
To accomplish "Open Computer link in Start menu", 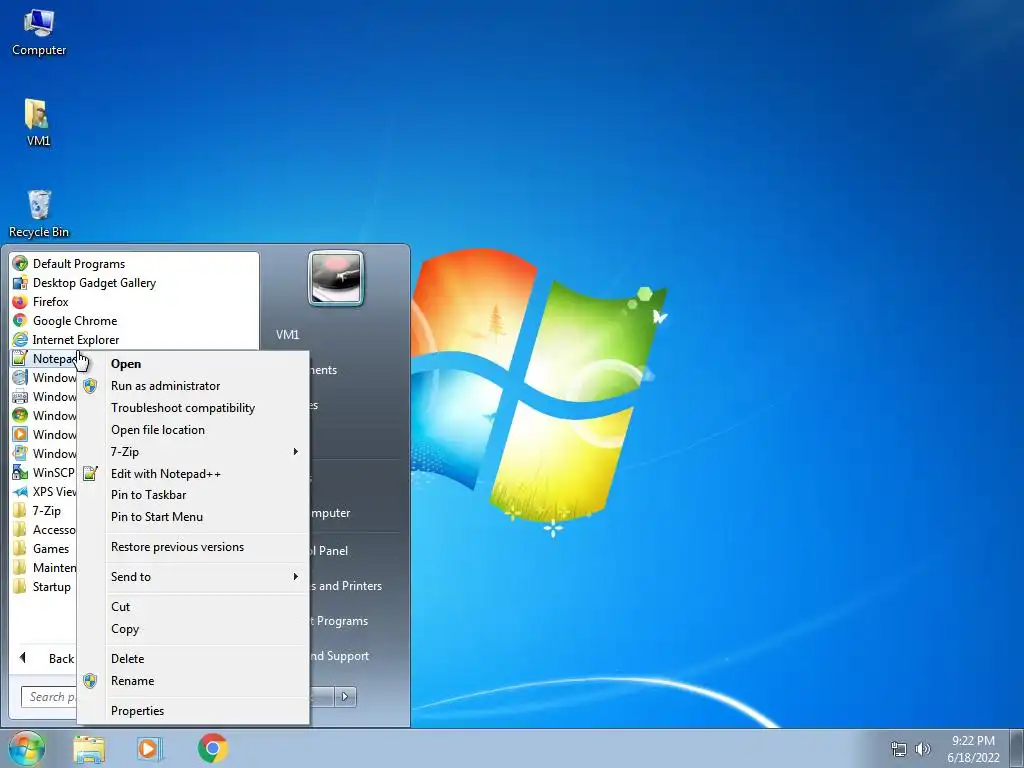I will click(330, 513).
